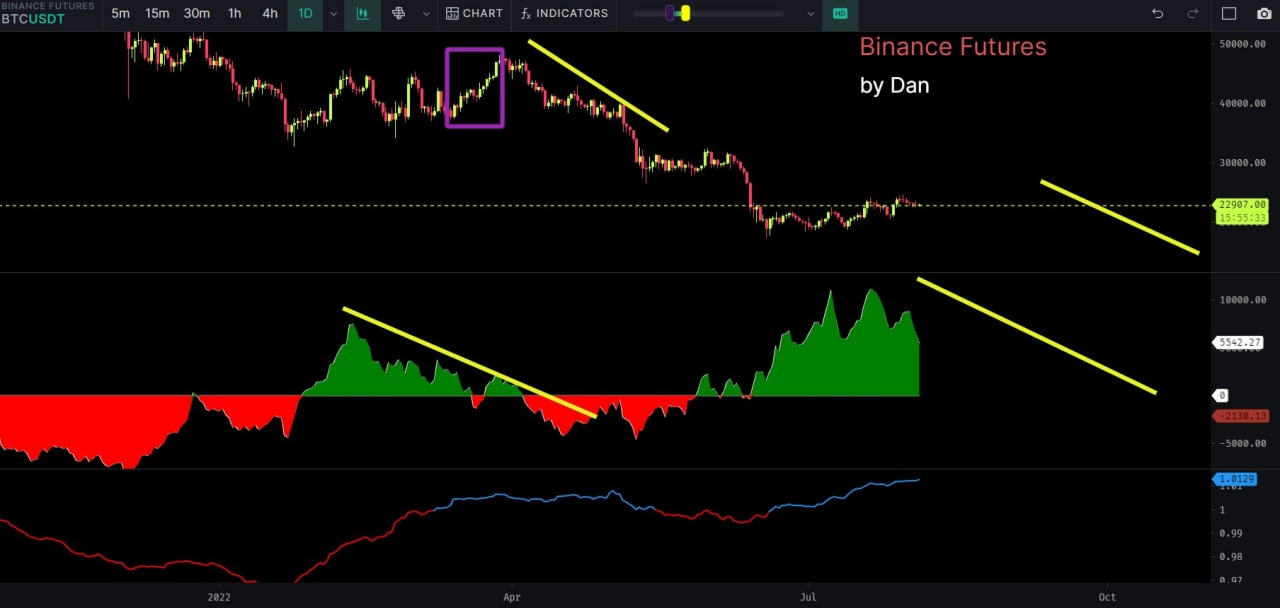The height and width of the screenshot is (608, 1280).
Task: Click the 0.99 label on the ratio axis
Action: pyautogui.click(x=1230, y=533)
